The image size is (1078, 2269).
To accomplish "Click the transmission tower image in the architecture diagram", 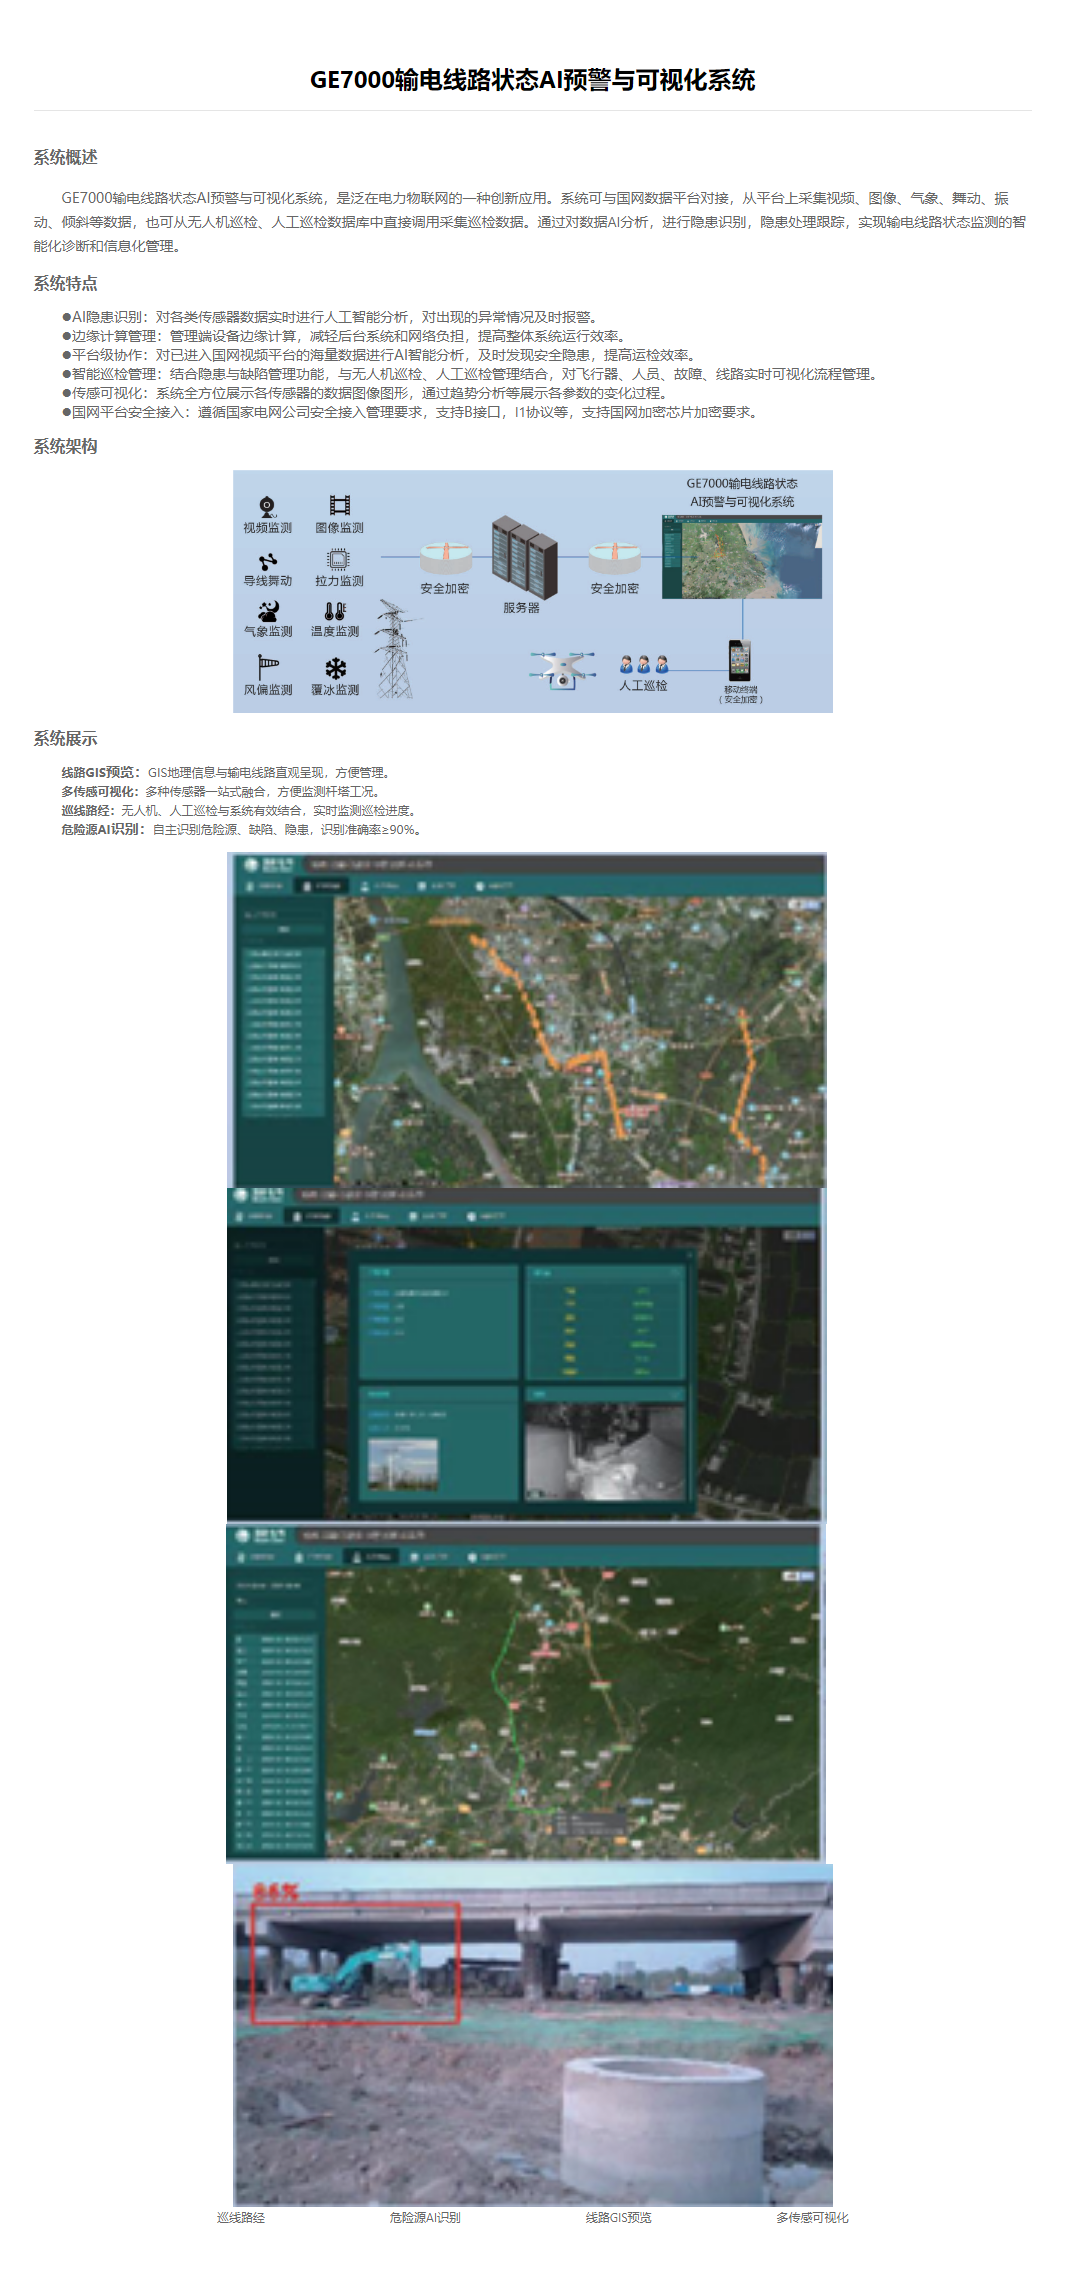I will coord(395,649).
